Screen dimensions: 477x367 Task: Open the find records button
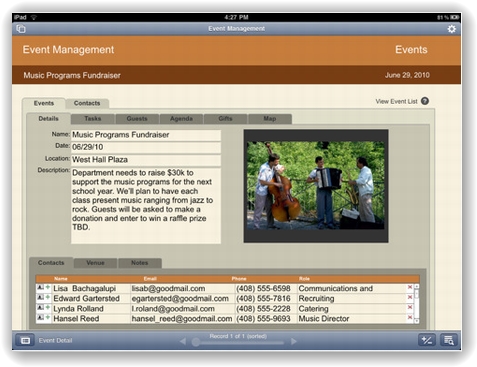[449, 340]
